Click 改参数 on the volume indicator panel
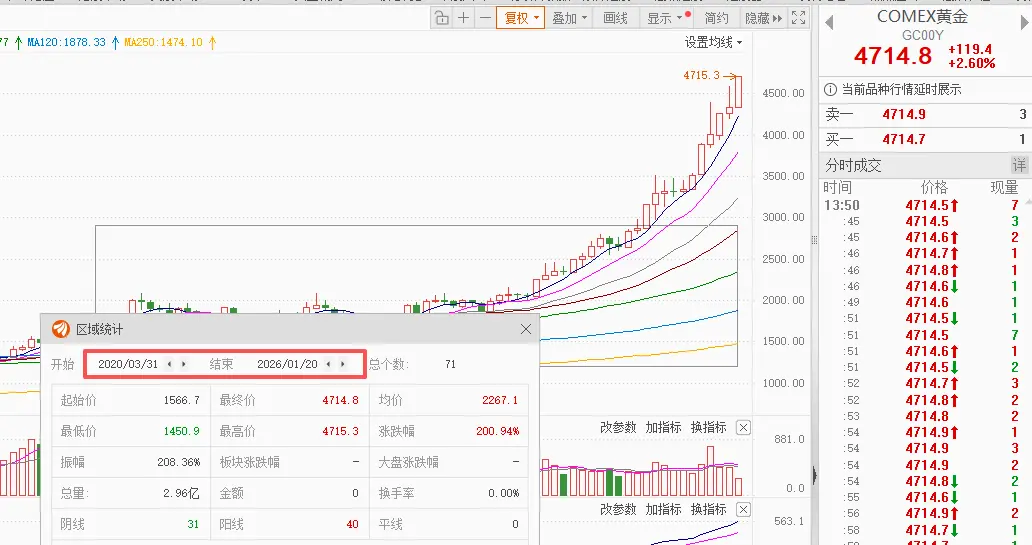The image size is (1032, 545). (x=618, y=427)
